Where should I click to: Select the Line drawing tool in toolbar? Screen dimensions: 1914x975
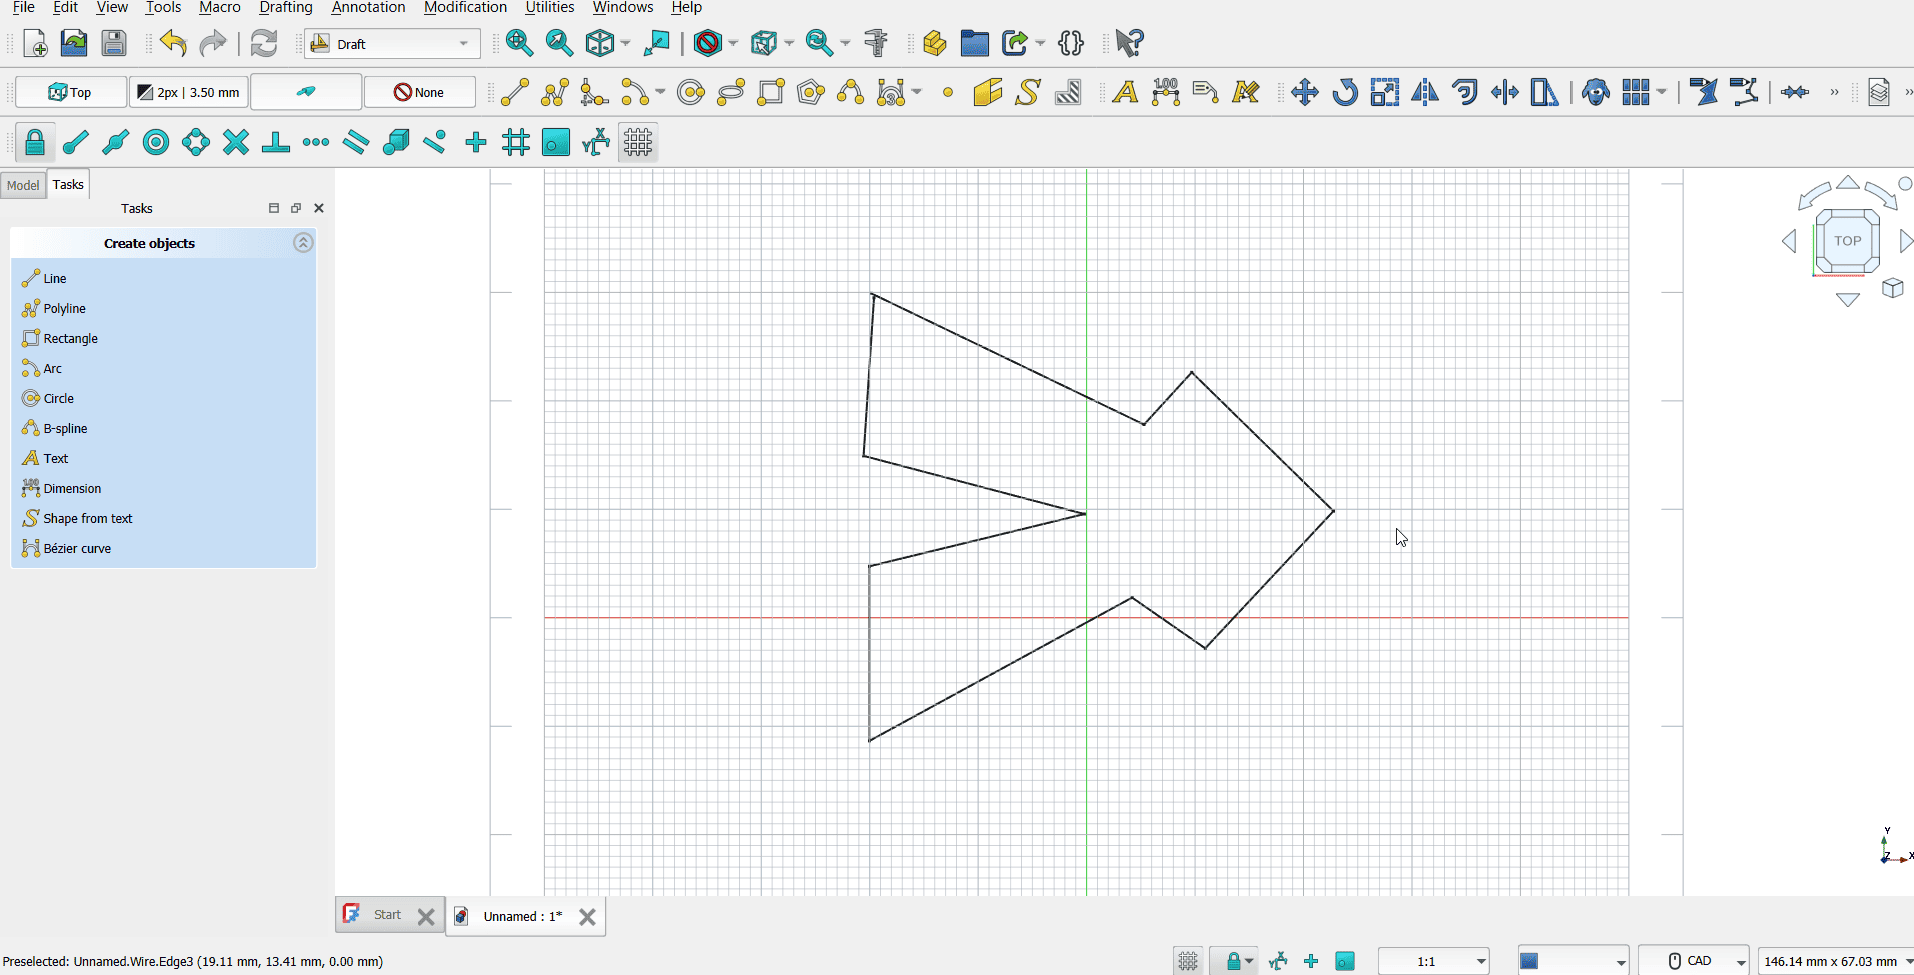click(515, 93)
